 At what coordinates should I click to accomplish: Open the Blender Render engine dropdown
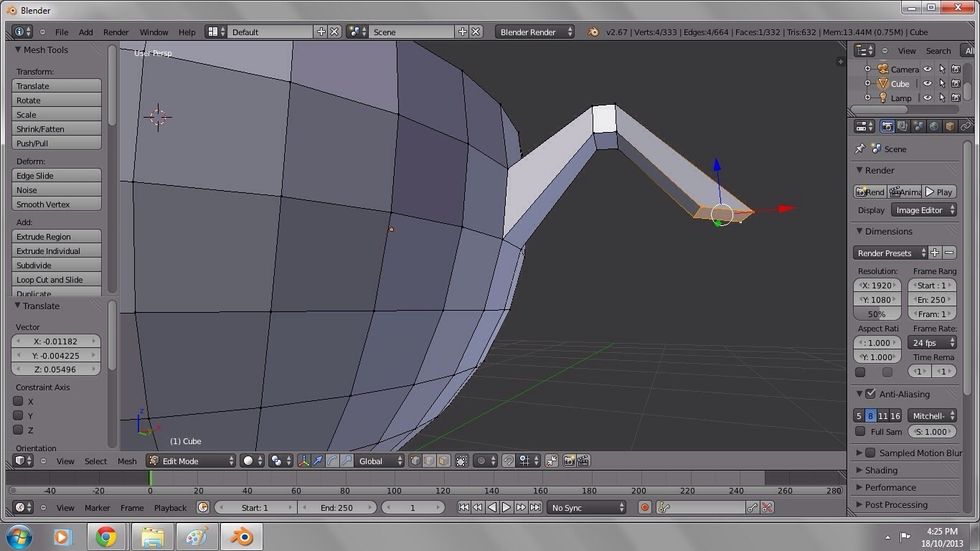pos(535,32)
